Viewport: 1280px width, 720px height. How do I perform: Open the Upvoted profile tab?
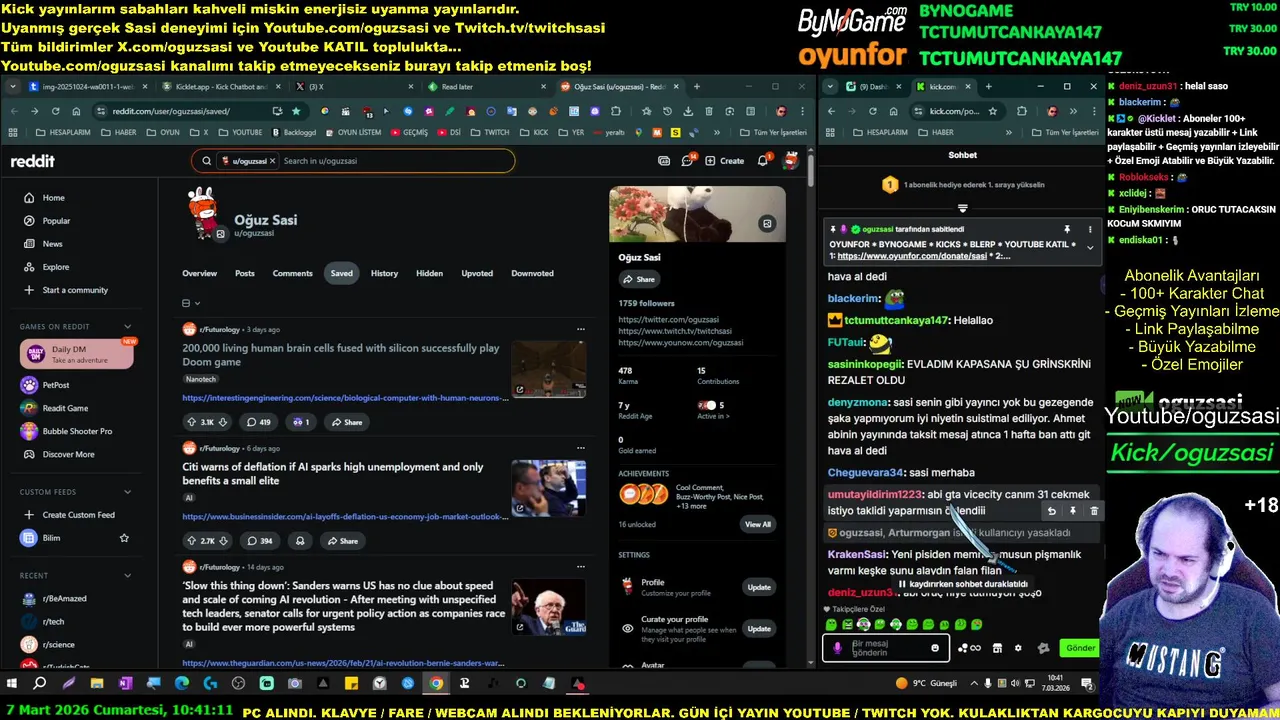[477, 273]
